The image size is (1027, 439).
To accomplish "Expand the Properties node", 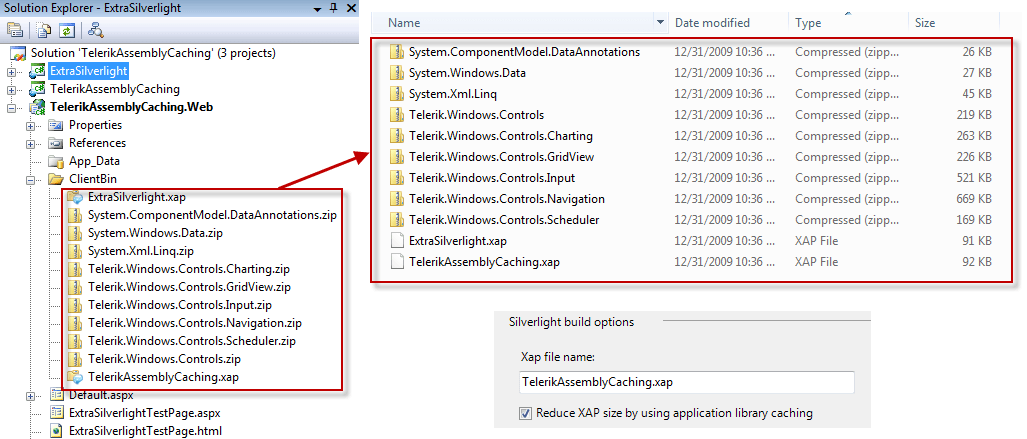I will click(x=30, y=125).
